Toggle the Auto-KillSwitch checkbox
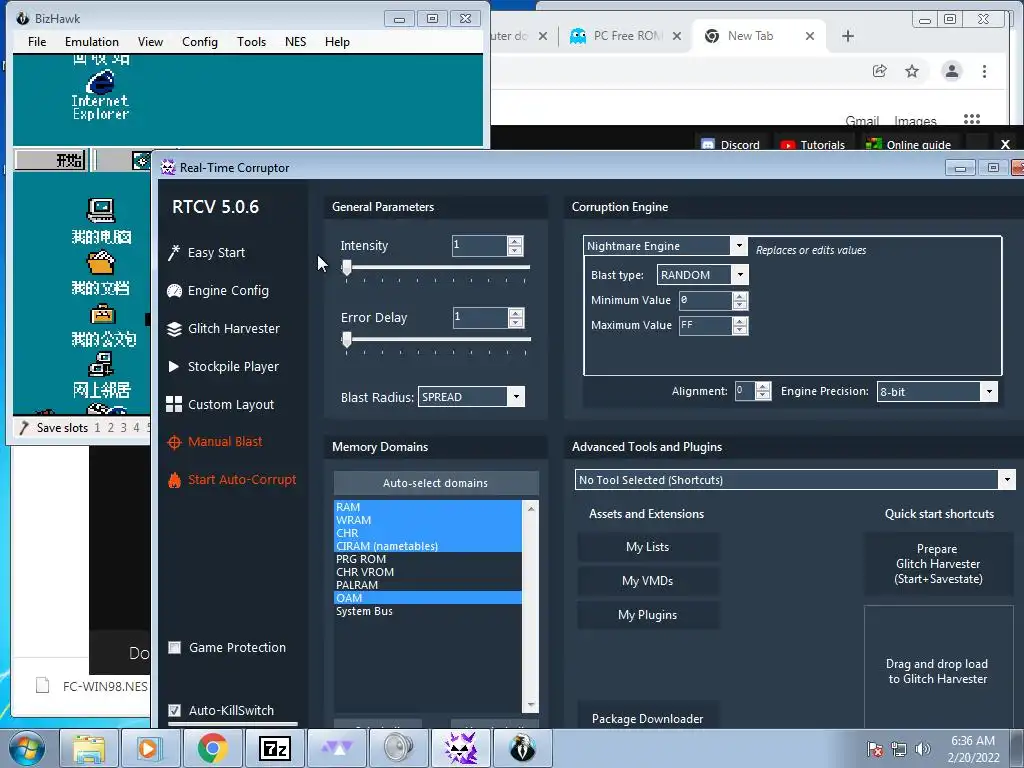1024x768 pixels. point(174,711)
